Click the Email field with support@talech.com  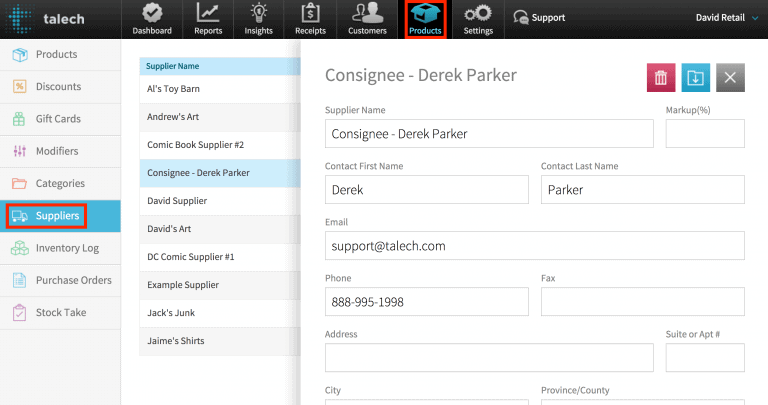534,246
